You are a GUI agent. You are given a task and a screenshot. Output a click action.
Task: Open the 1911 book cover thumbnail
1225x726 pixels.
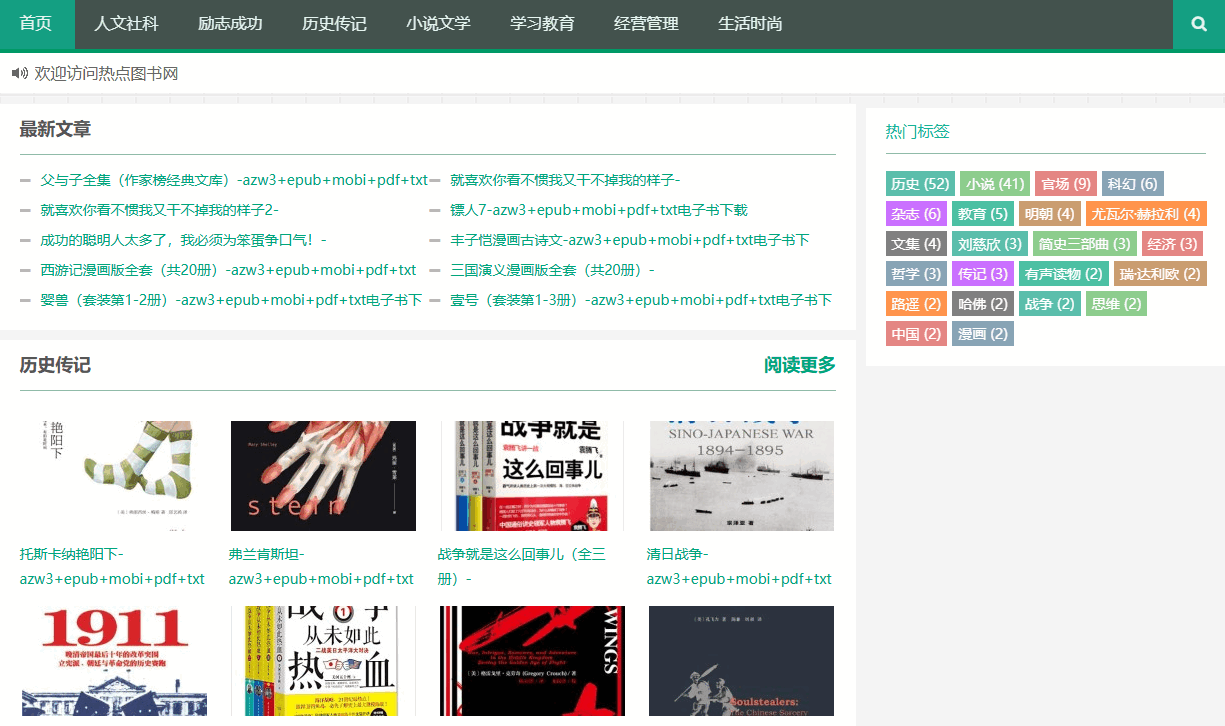point(114,660)
